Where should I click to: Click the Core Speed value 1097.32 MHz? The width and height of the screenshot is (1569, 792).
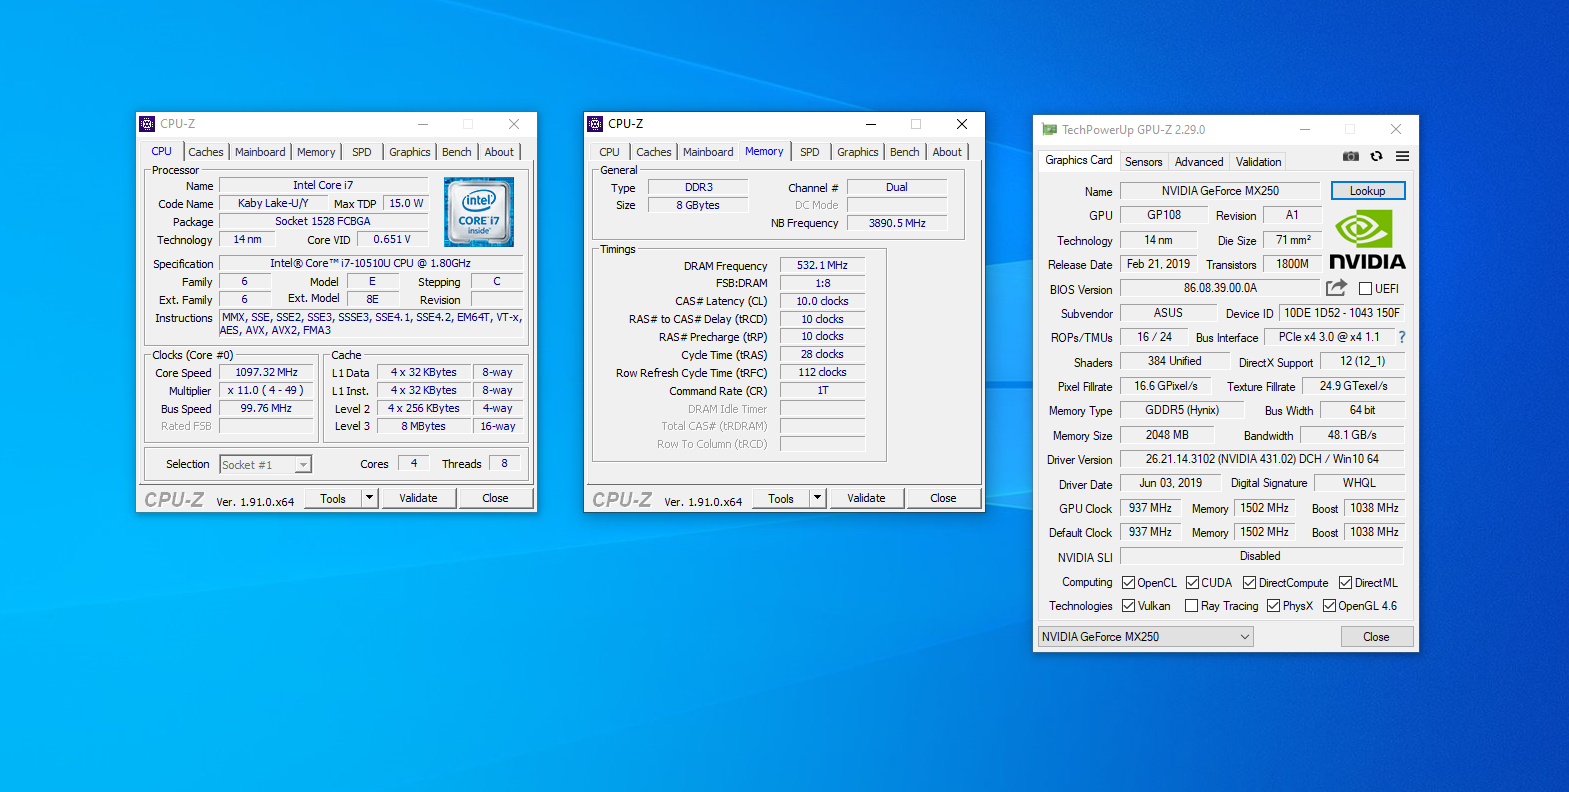tap(267, 372)
